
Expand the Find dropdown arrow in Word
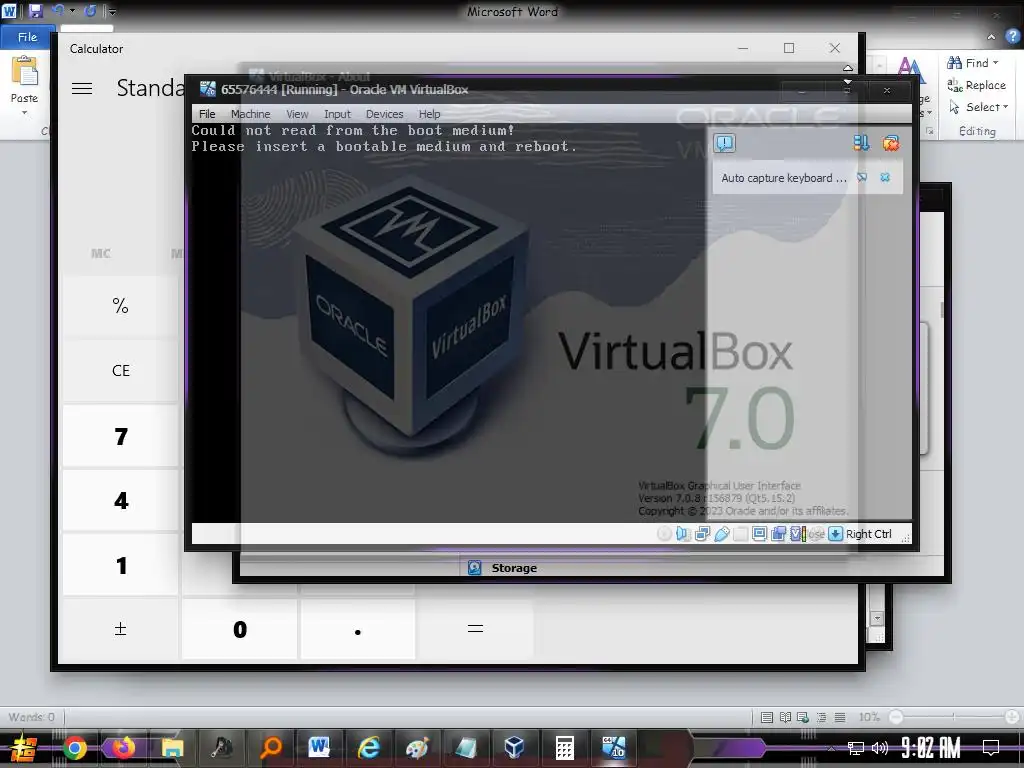point(995,63)
